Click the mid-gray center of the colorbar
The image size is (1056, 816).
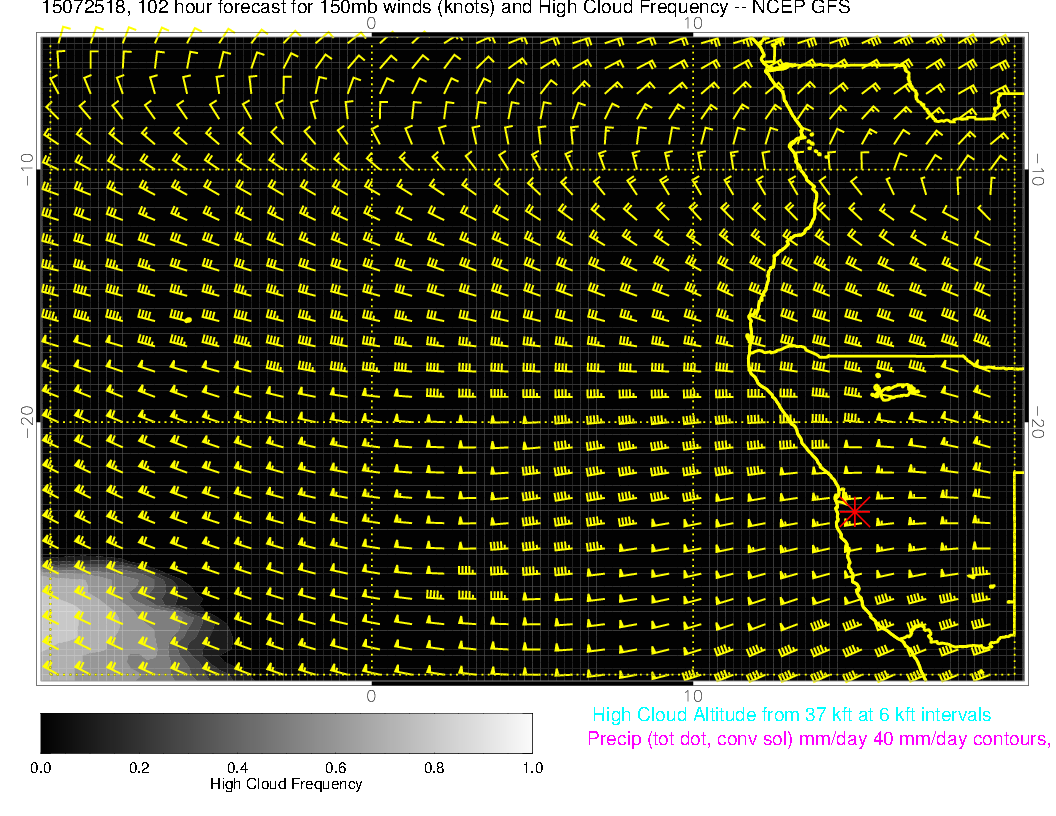pyautogui.click(x=286, y=732)
